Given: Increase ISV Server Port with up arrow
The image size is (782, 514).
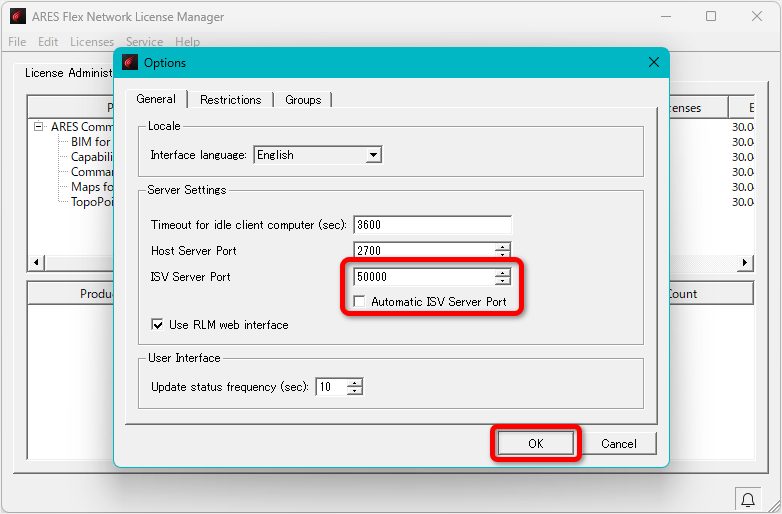Looking at the screenshot, I should coord(503,272).
